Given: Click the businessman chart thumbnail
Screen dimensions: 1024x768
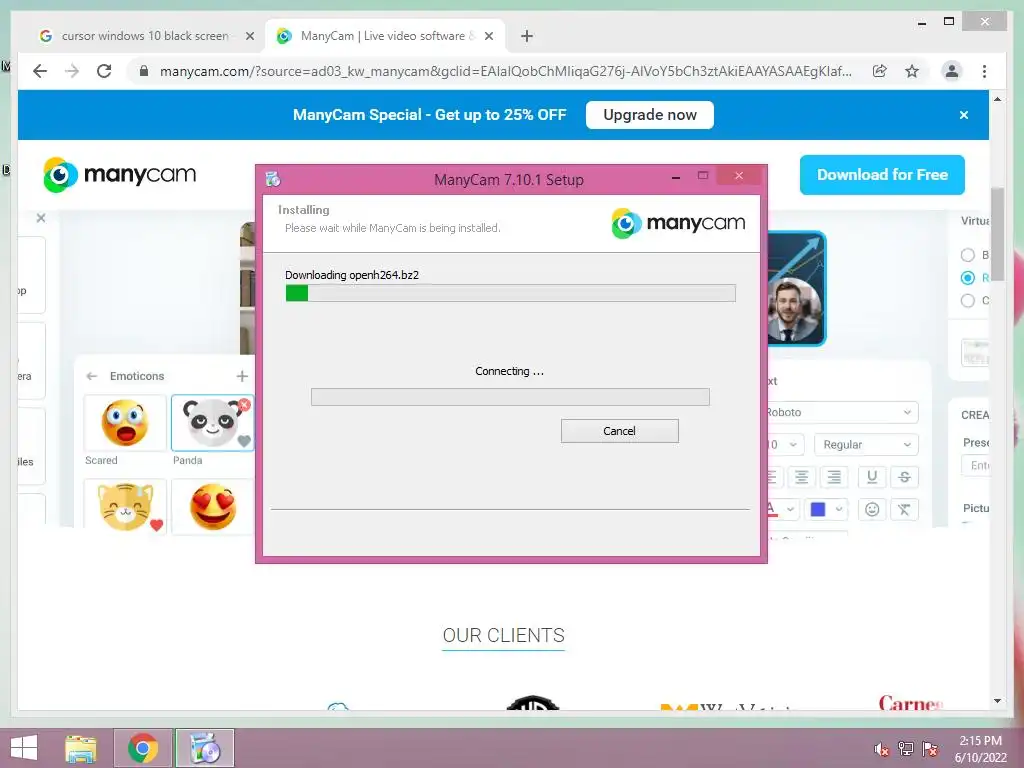Looking at the screenshot, I should pos(797,289).
